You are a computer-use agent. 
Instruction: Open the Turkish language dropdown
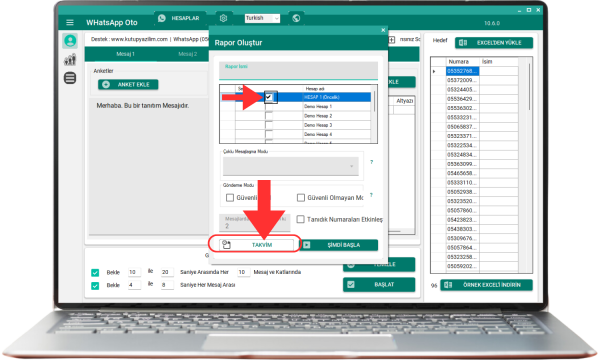(x=262, y=18)
